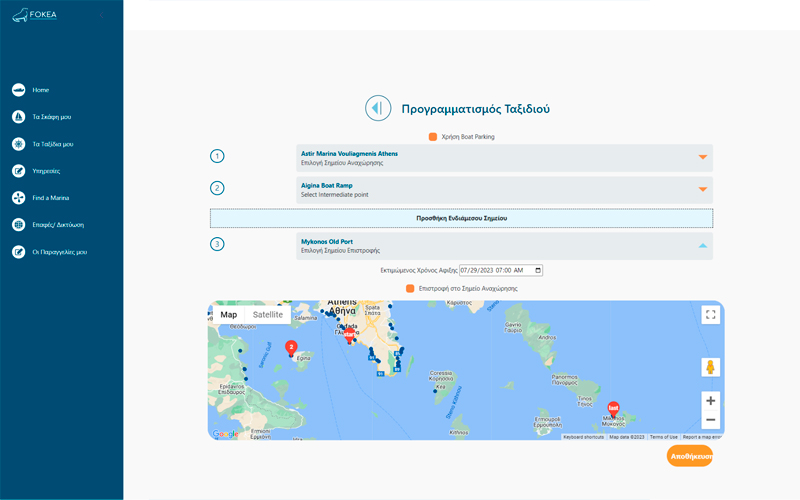The width and height of the screenshot is (800, 500).
Task: Click the Kea island label on the map
Action: pos(440,387)
